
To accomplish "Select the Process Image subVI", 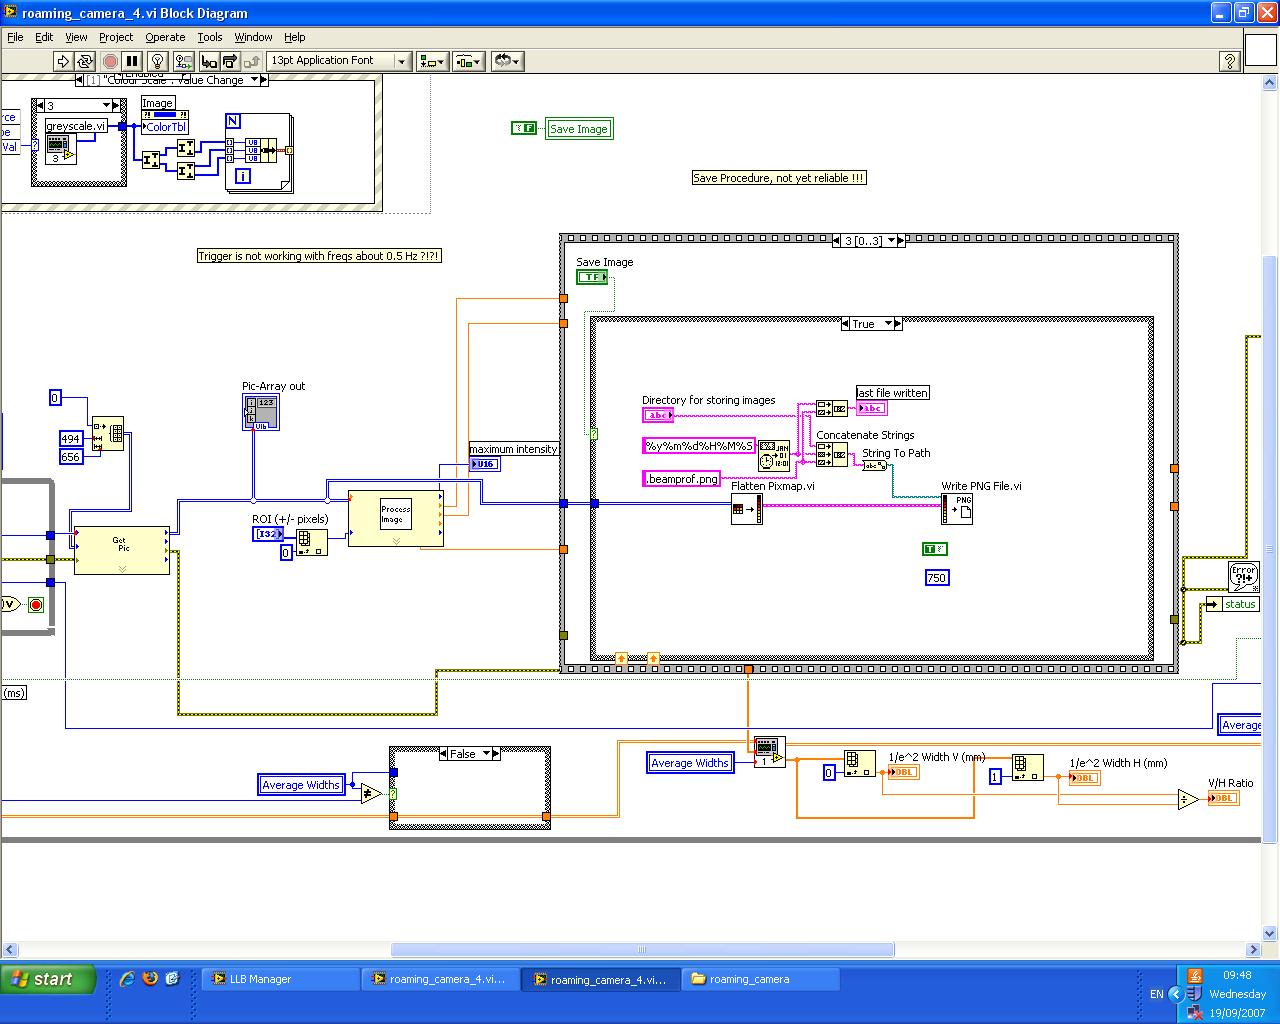I will tap(395, 518).
